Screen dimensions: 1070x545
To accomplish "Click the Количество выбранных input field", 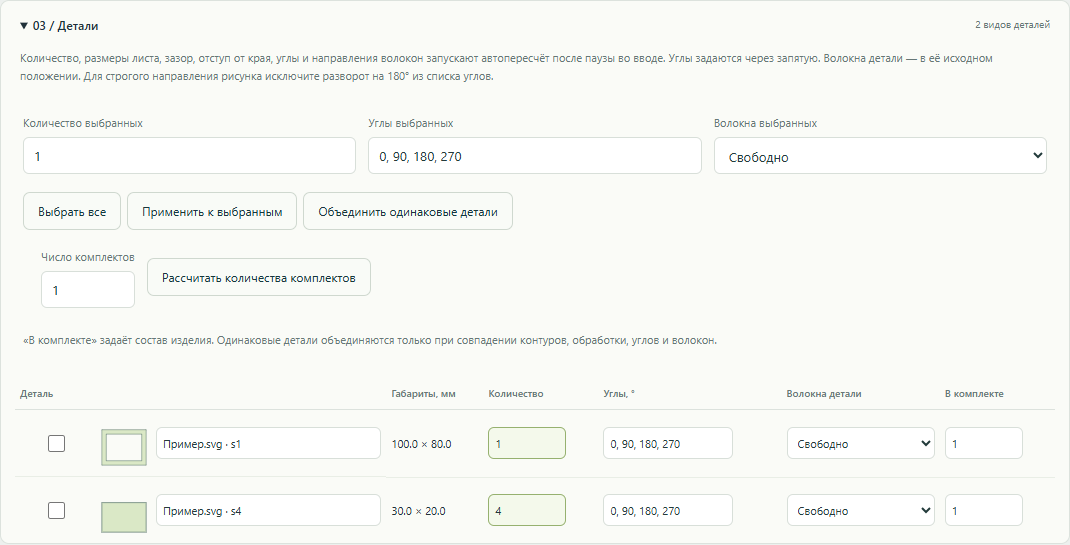I will point(189,156).
